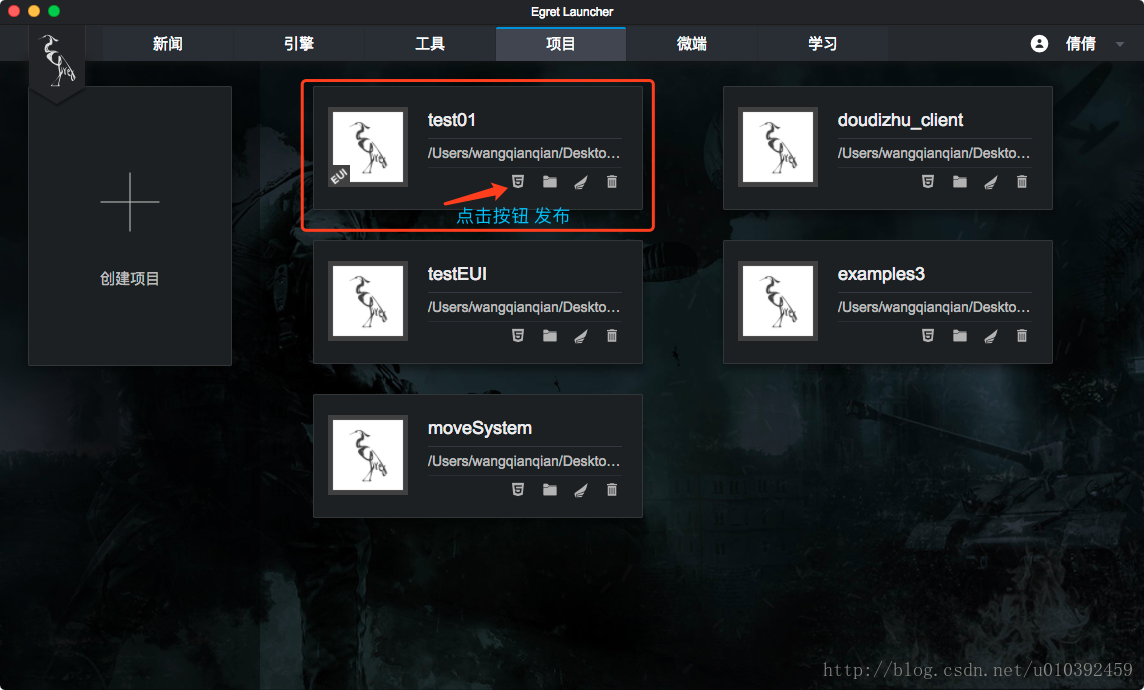Screen dimensions: 1144x690
Task: Click the testEUI project name
Action: point(457,274)
